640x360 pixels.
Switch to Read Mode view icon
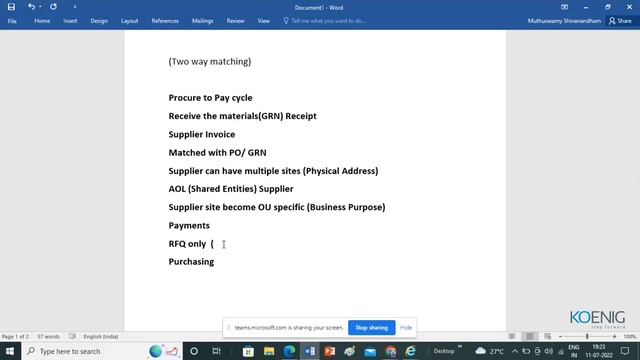click(512, 336)
